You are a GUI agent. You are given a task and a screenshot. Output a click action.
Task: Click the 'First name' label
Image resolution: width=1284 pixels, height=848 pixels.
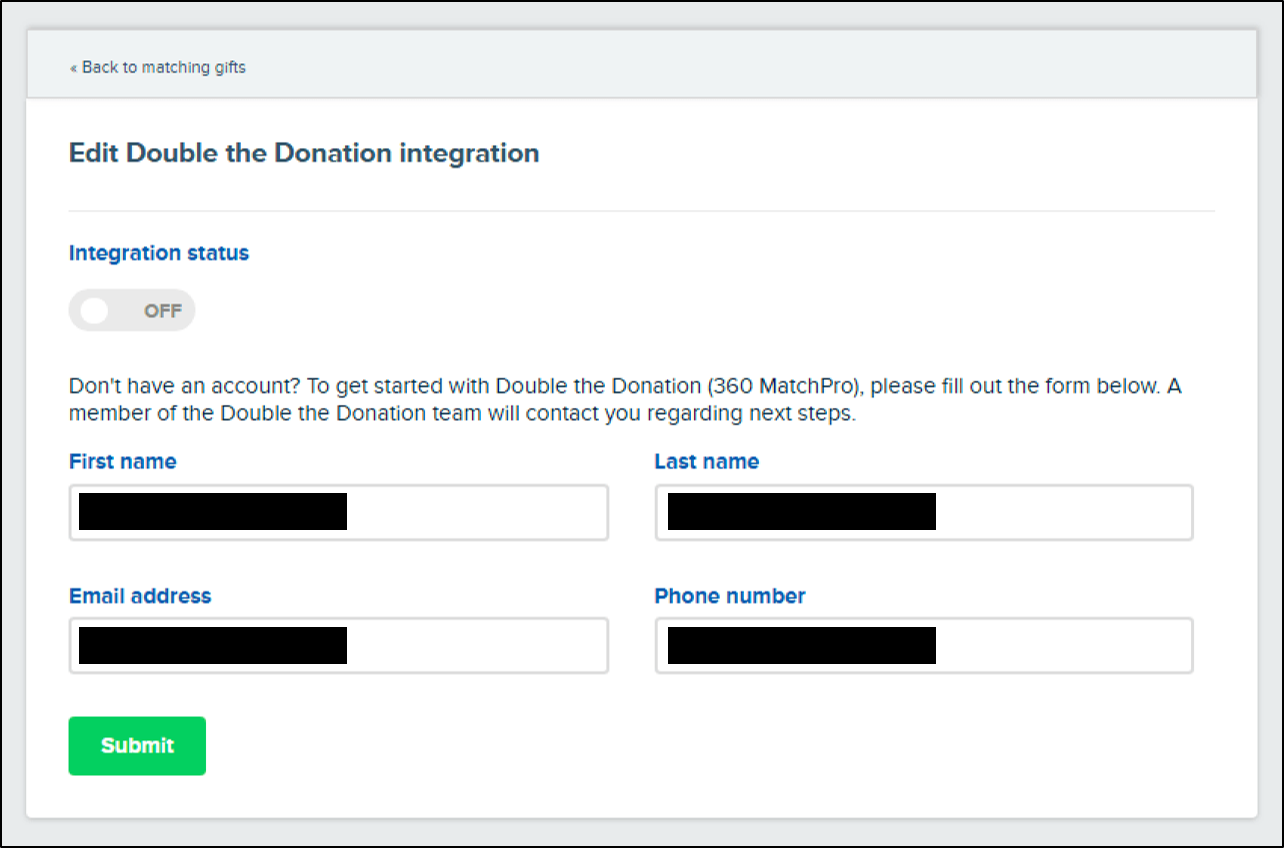(x=123, y=461)
